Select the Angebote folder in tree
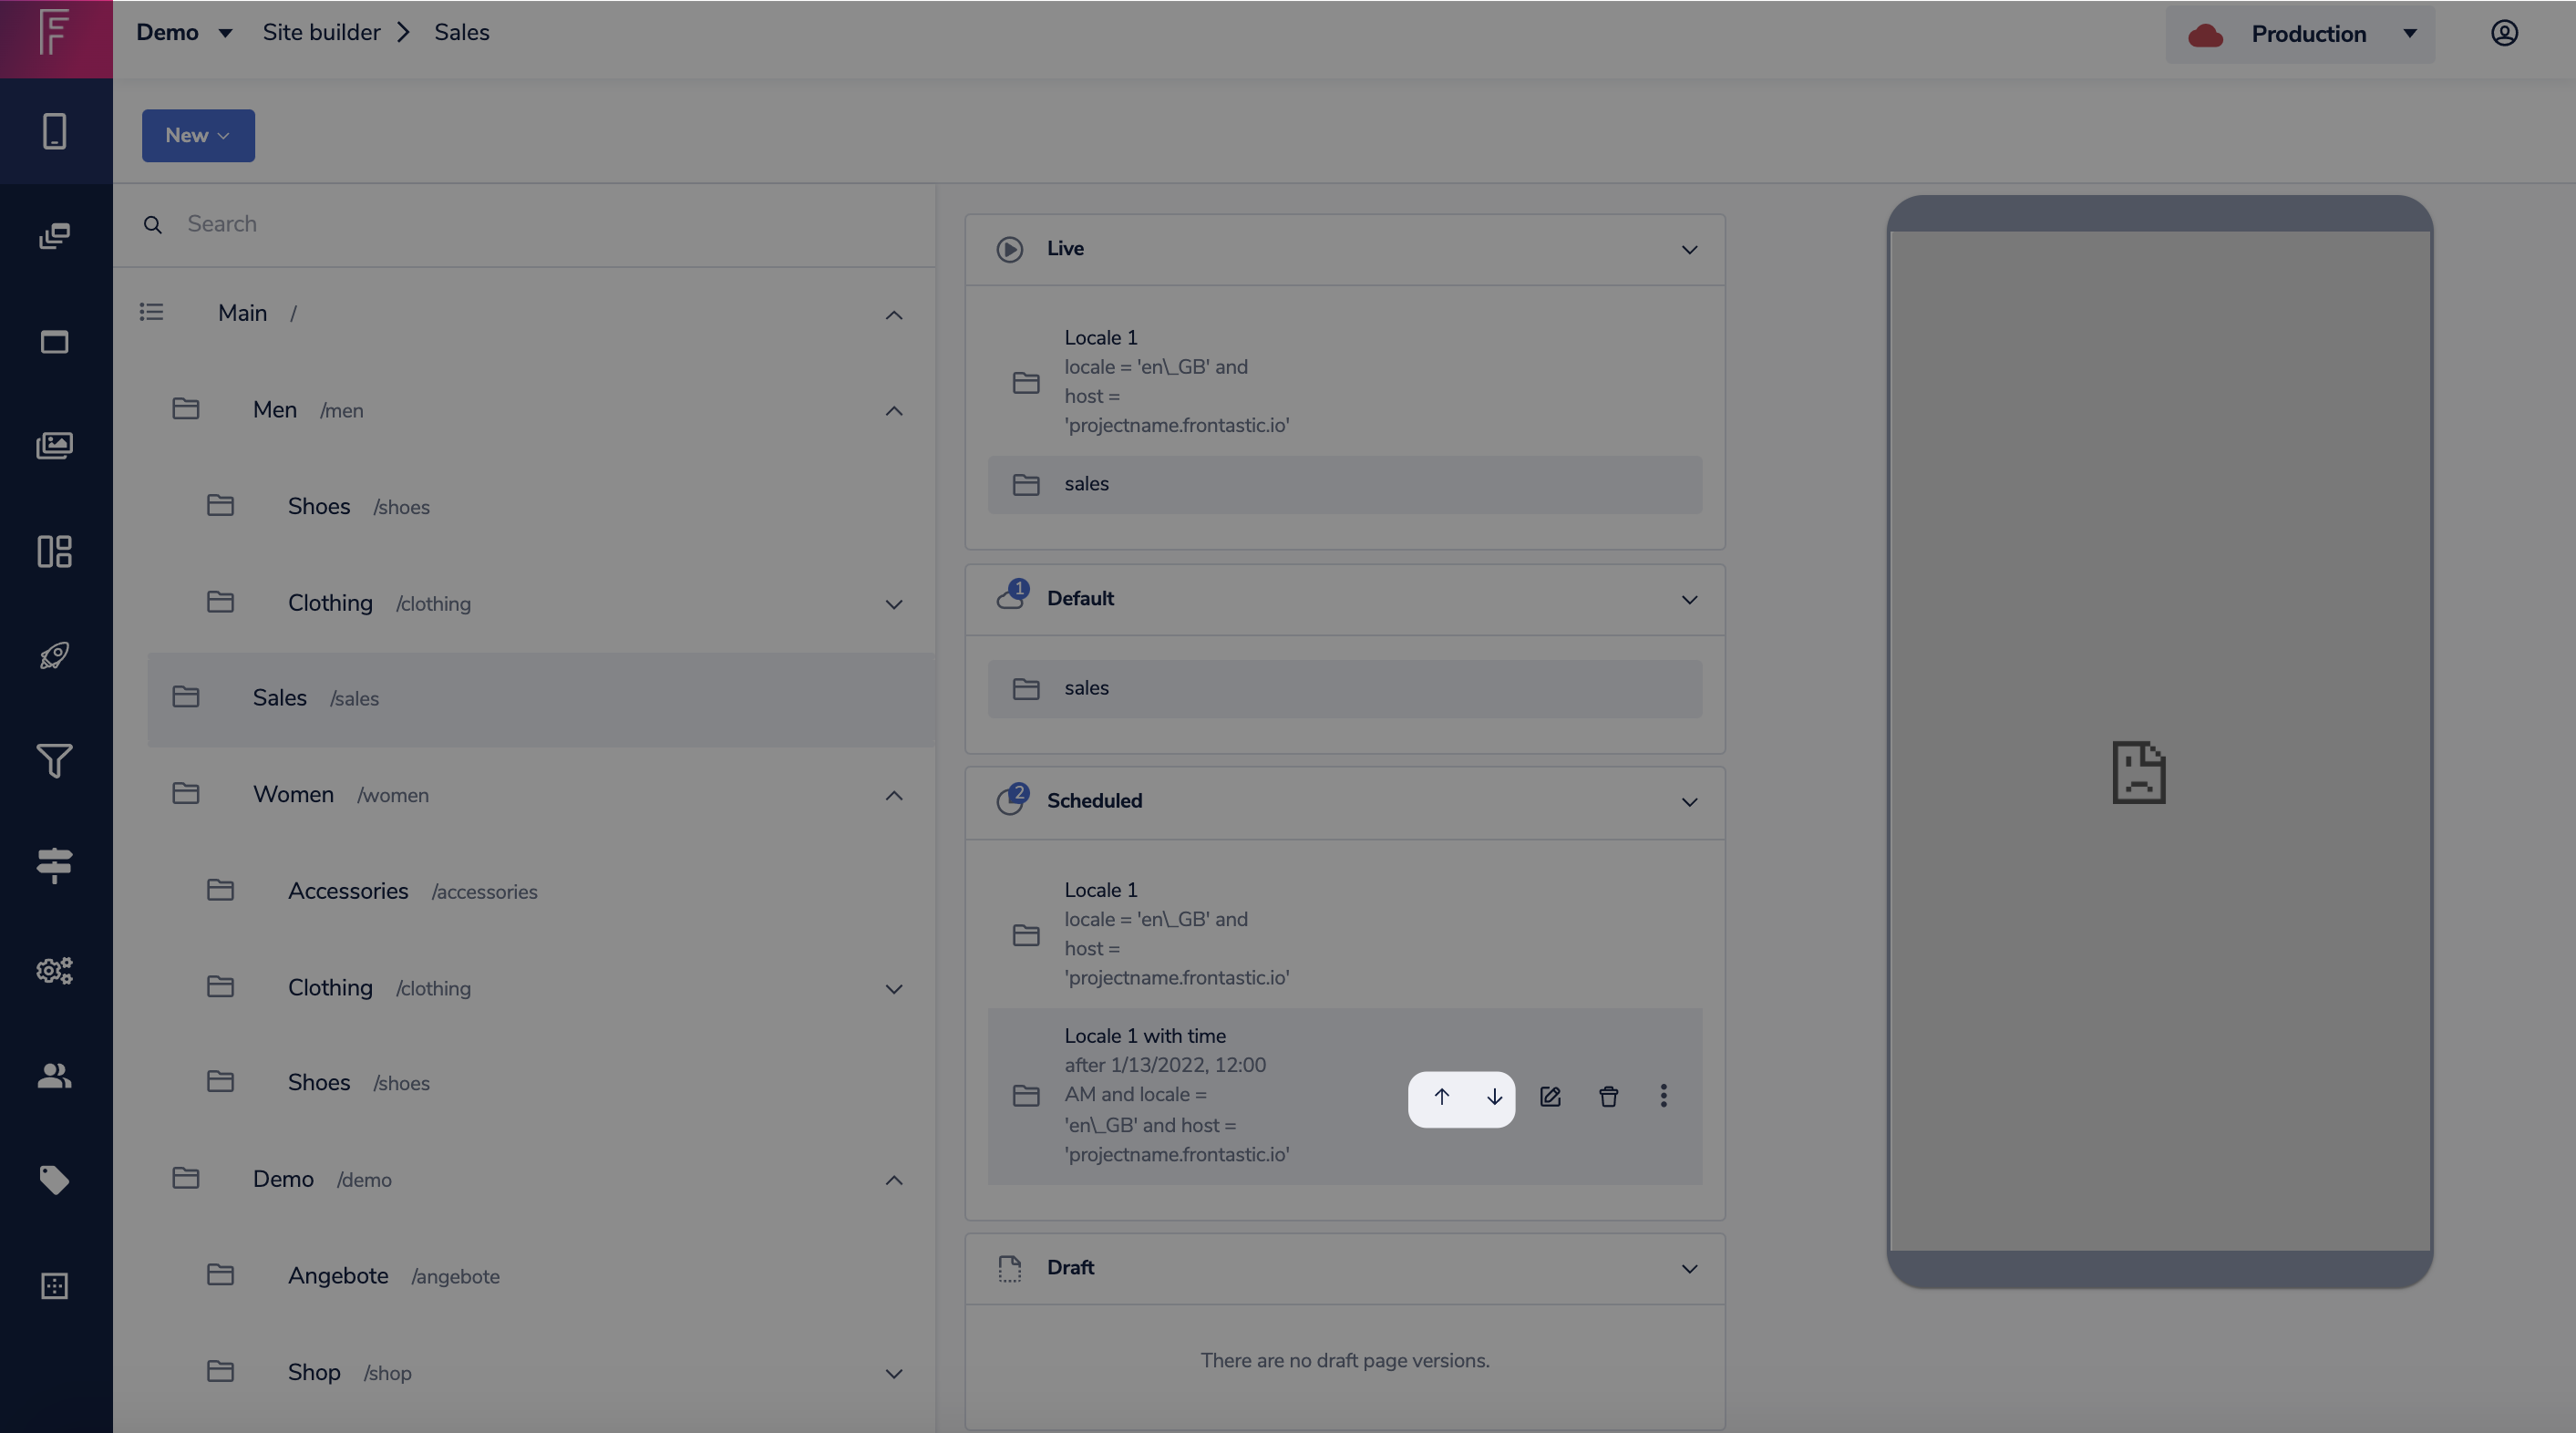The height and width of the screenshot is (1433, 2576). point(338,1276)
